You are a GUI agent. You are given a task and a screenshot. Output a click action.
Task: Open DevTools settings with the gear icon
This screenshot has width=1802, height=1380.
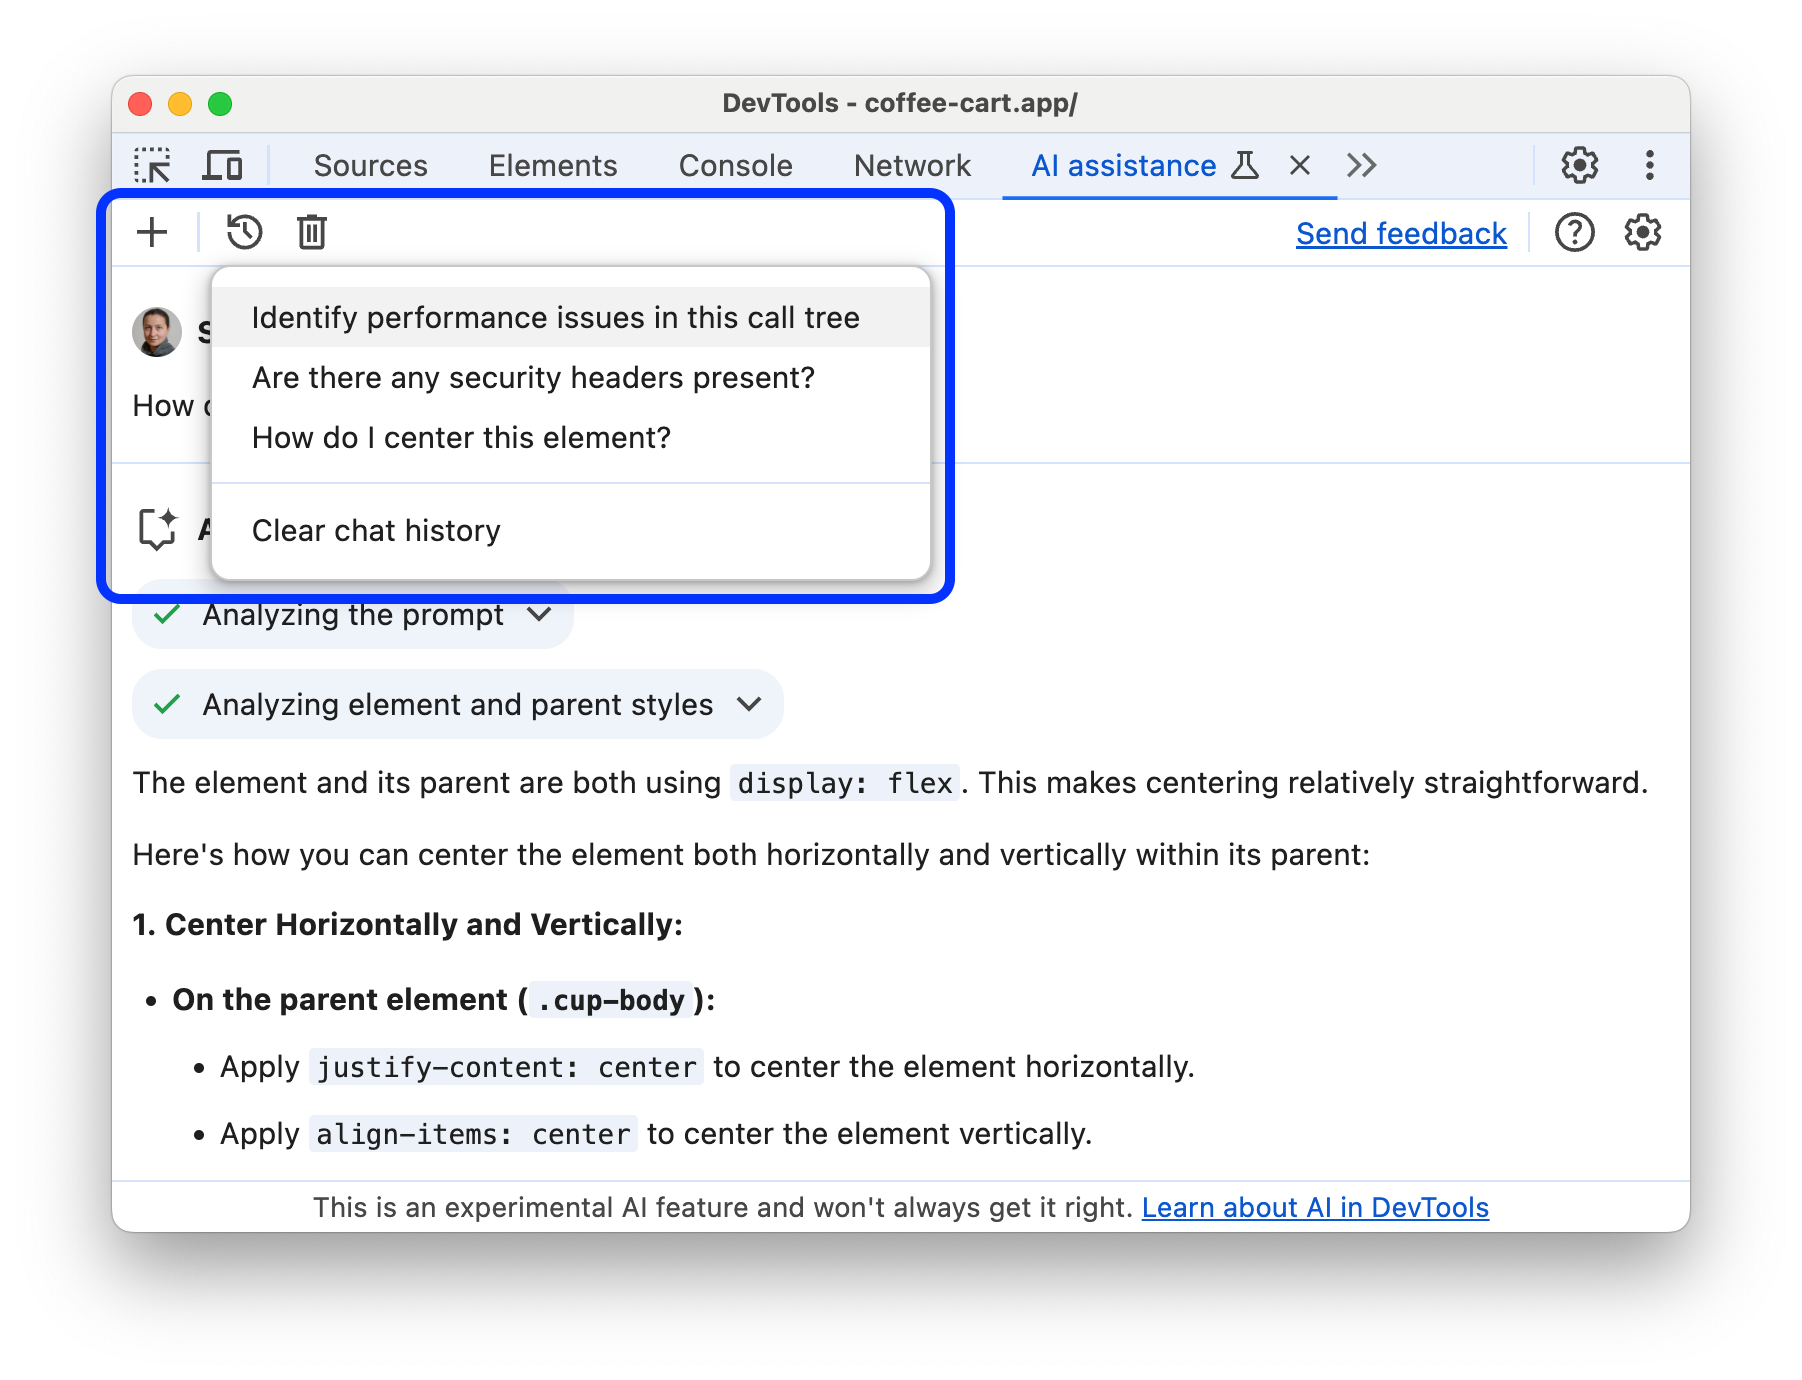pos(1580,165)
